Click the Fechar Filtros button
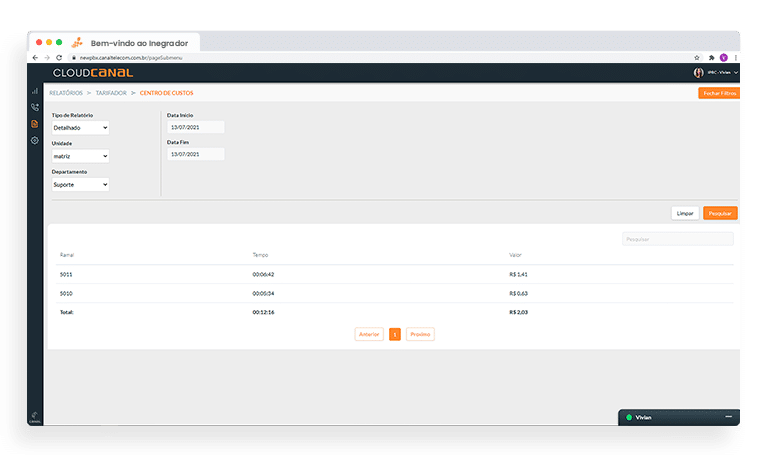Viewport: 767px width, 456px height. point(719,93)
